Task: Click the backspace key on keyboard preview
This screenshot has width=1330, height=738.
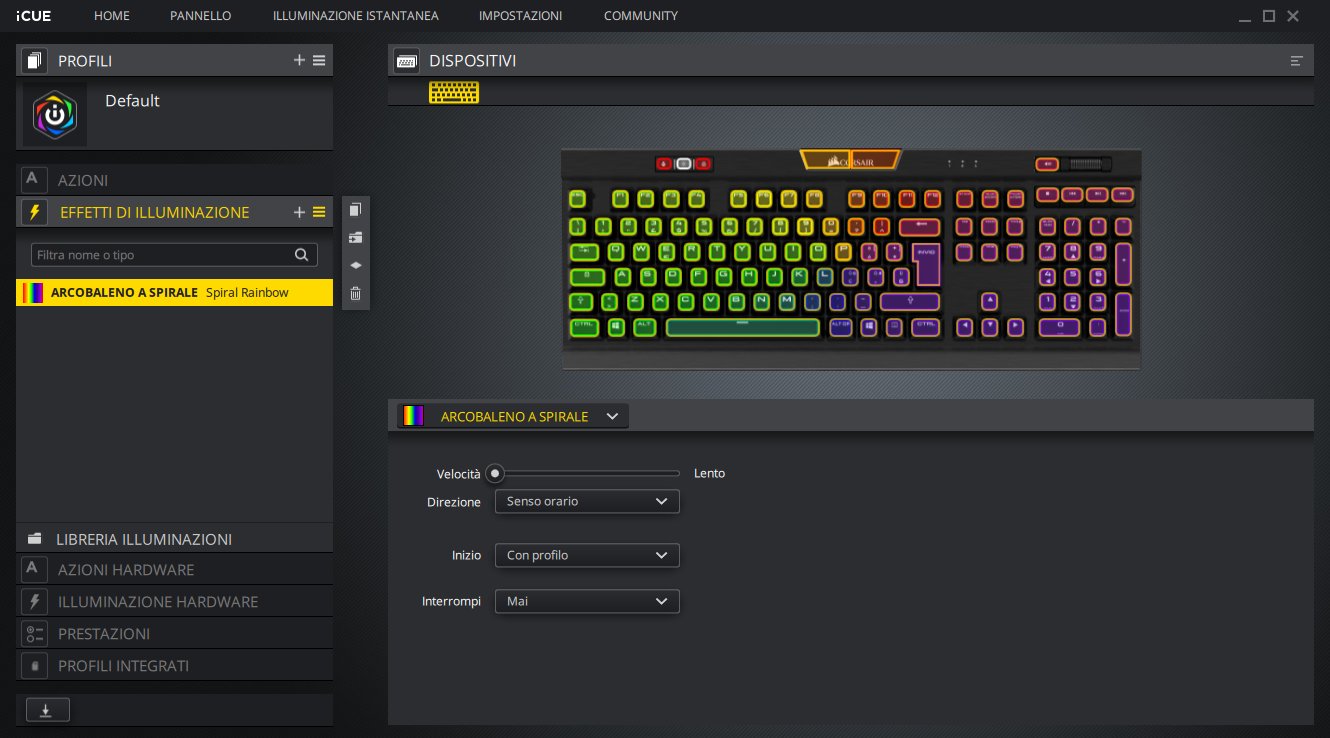Action: [920, 226]
